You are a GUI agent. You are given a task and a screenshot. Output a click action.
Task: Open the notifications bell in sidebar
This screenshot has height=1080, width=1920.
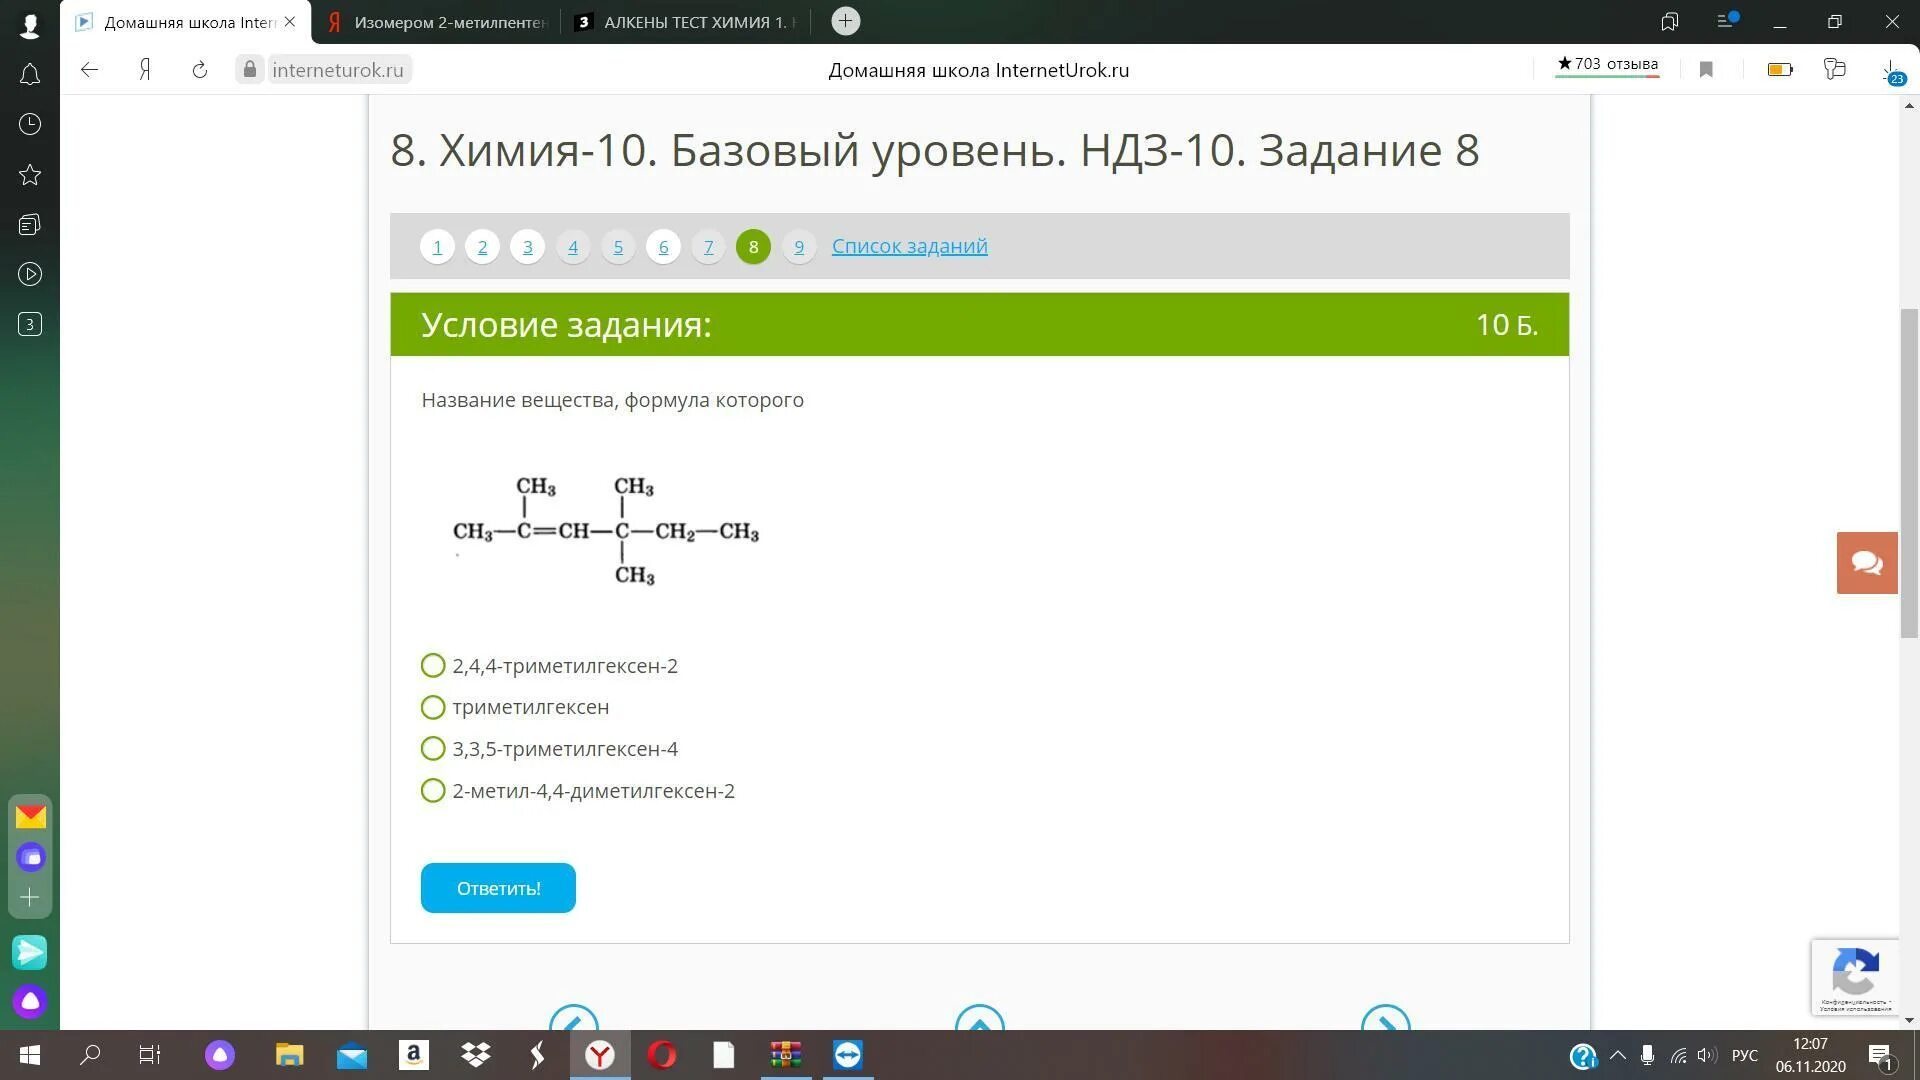[30, 75]
